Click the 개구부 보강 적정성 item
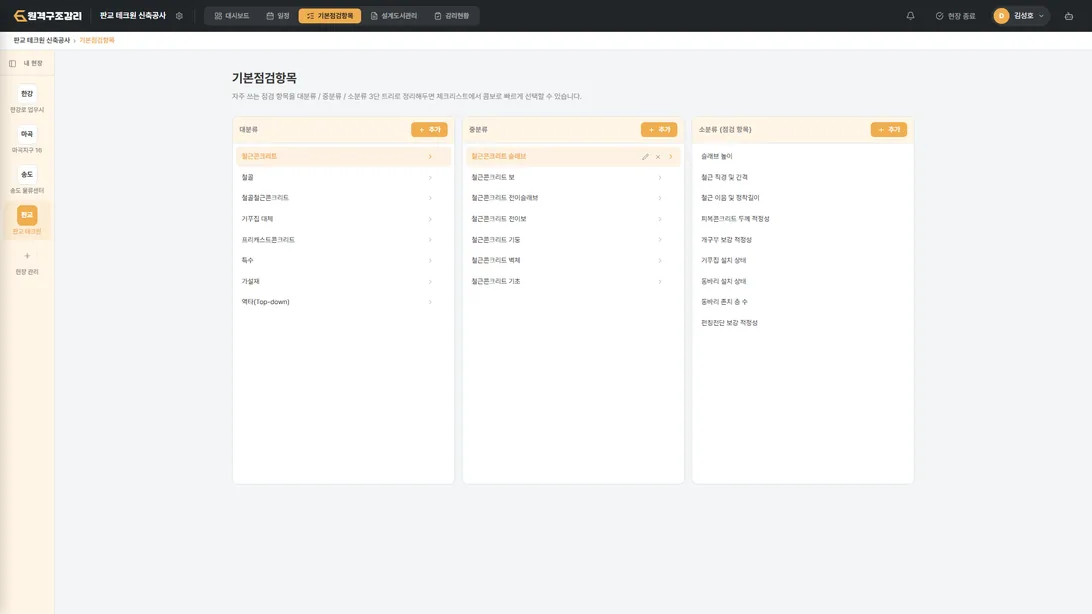Screen dimensions: 1092x614 pos(726,239)
